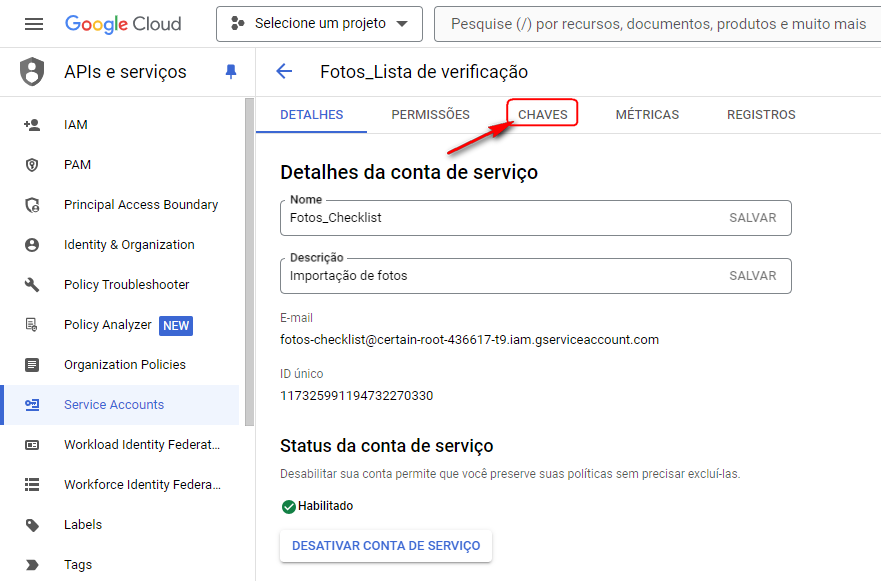Click the Organization Policies list icon
Viewport: 881px width, 581px height.
32,365
